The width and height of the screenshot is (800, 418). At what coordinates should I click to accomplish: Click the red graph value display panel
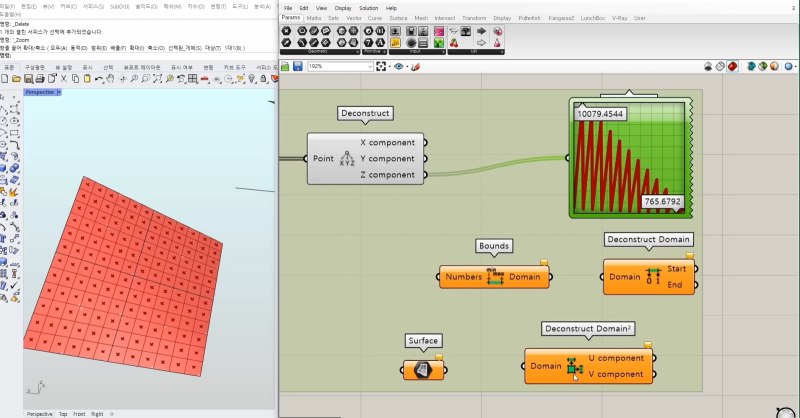630,157
